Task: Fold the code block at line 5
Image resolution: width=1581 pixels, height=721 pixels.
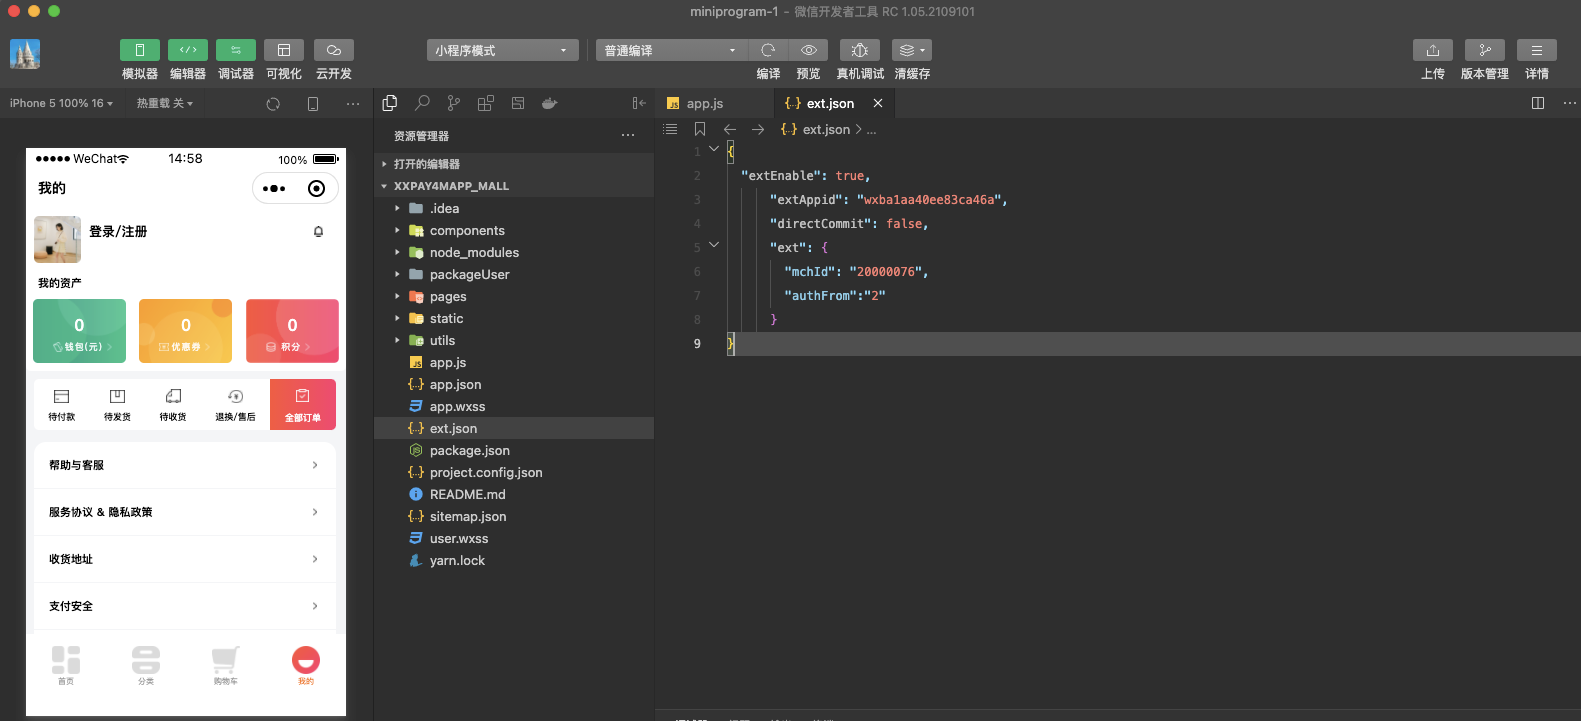Action: pos(714,244)
